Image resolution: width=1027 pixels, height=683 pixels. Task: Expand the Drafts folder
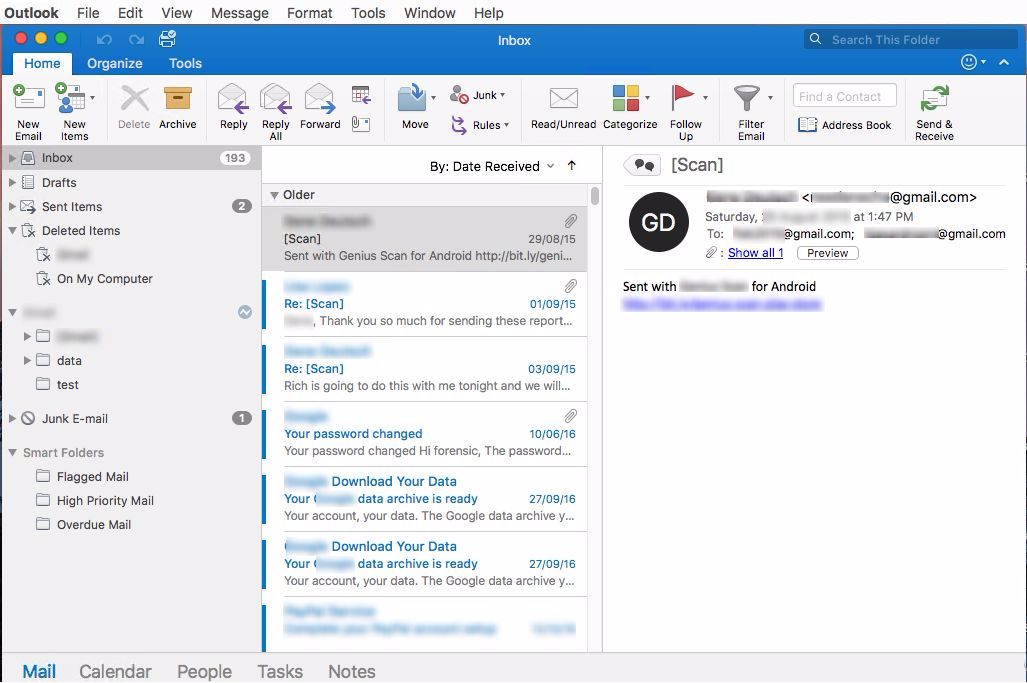[12, 182]
